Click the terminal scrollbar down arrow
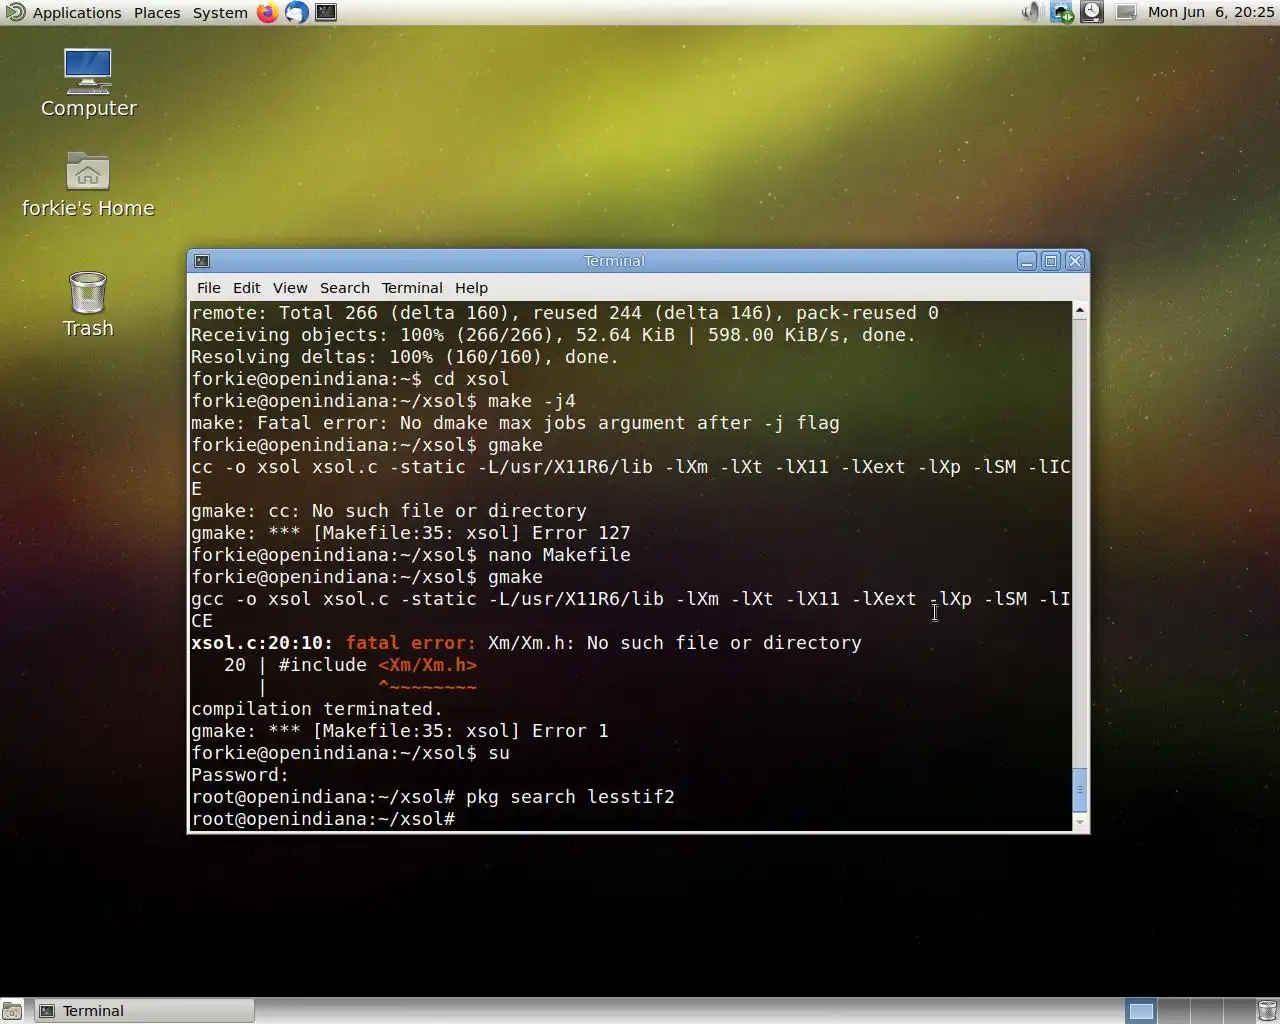This screenshot has width=1280, height=1024. pyautogui.click(x=1080, y=822)
